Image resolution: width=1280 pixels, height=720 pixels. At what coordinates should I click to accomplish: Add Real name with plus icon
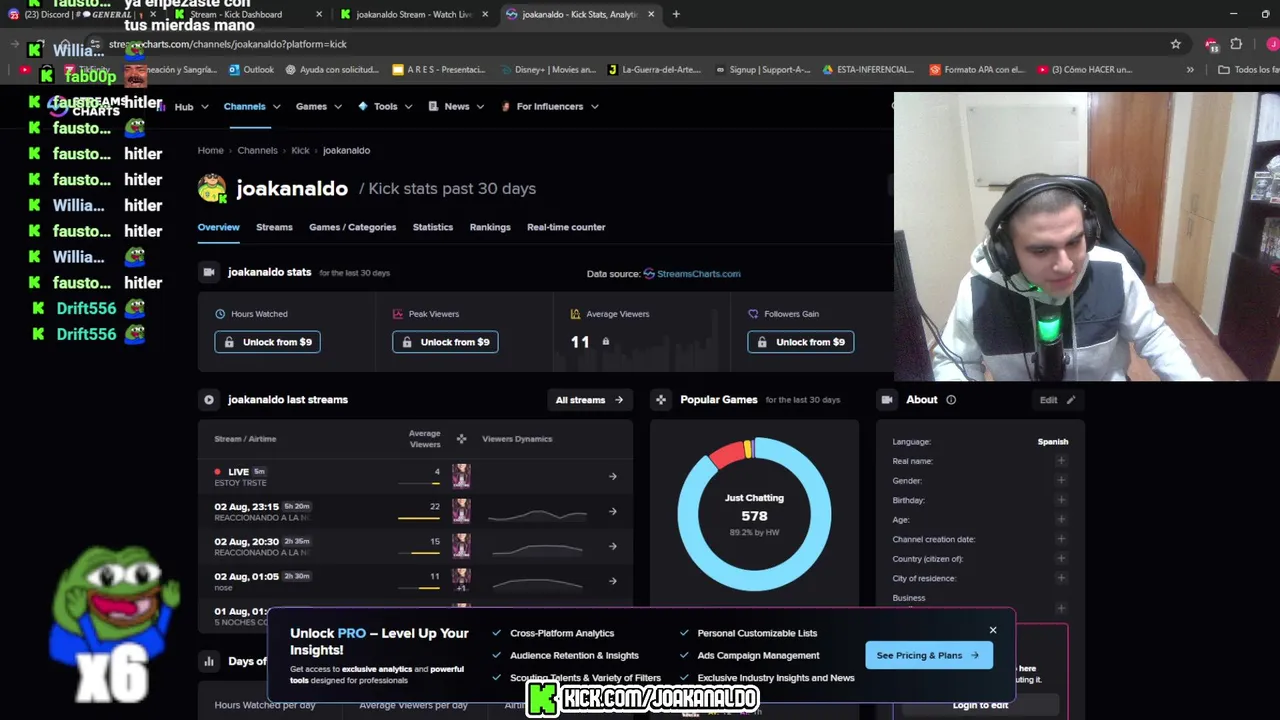click(x=1061, y=461)
